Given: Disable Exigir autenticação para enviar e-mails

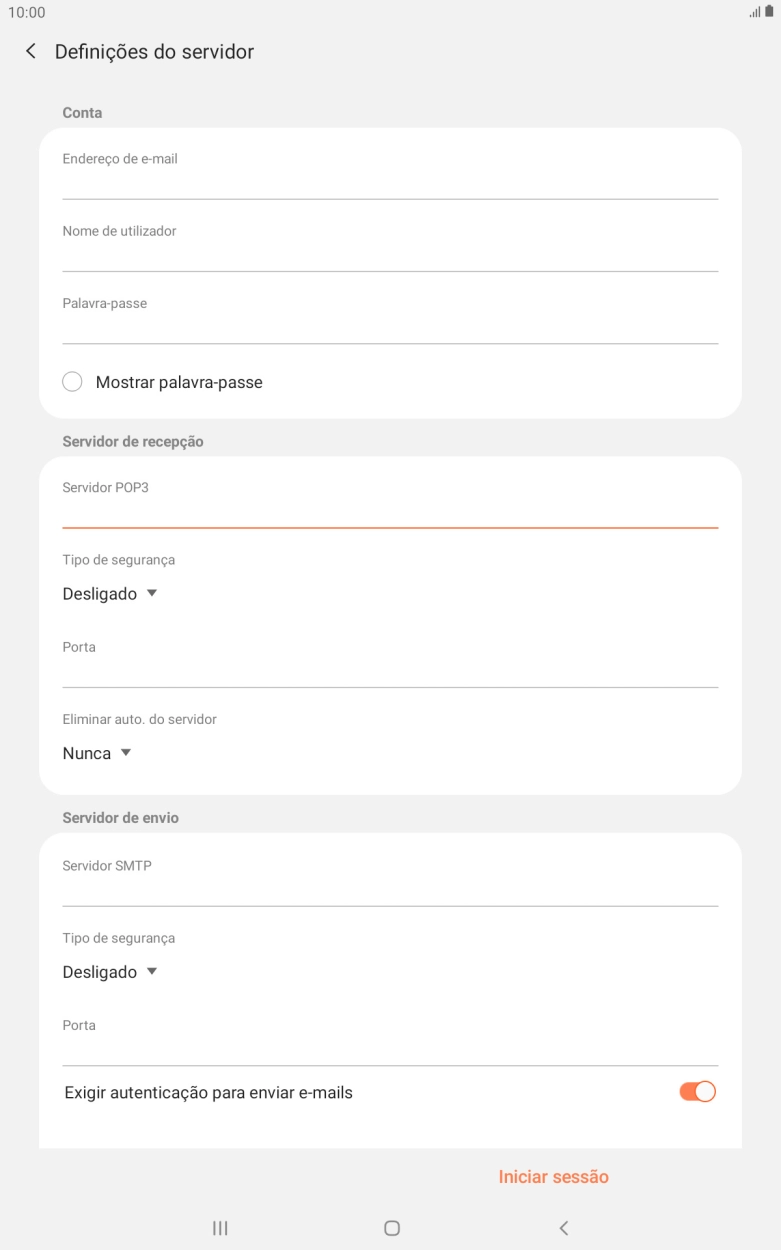Looking at the screenshot, I should point(699,1091).
